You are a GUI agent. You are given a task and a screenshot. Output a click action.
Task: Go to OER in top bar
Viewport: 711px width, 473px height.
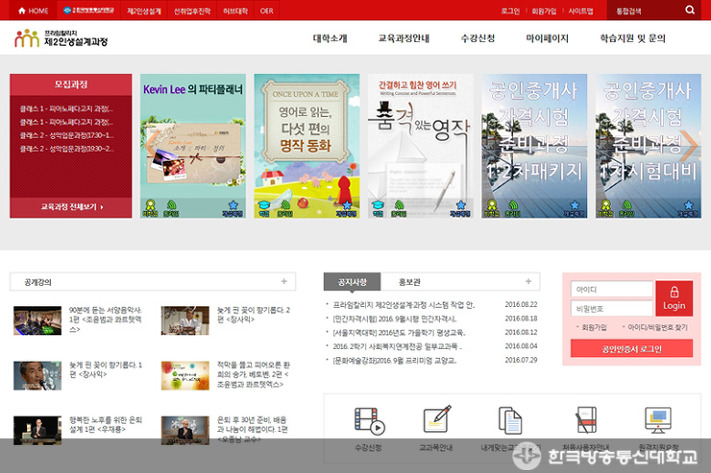[267, 10]
